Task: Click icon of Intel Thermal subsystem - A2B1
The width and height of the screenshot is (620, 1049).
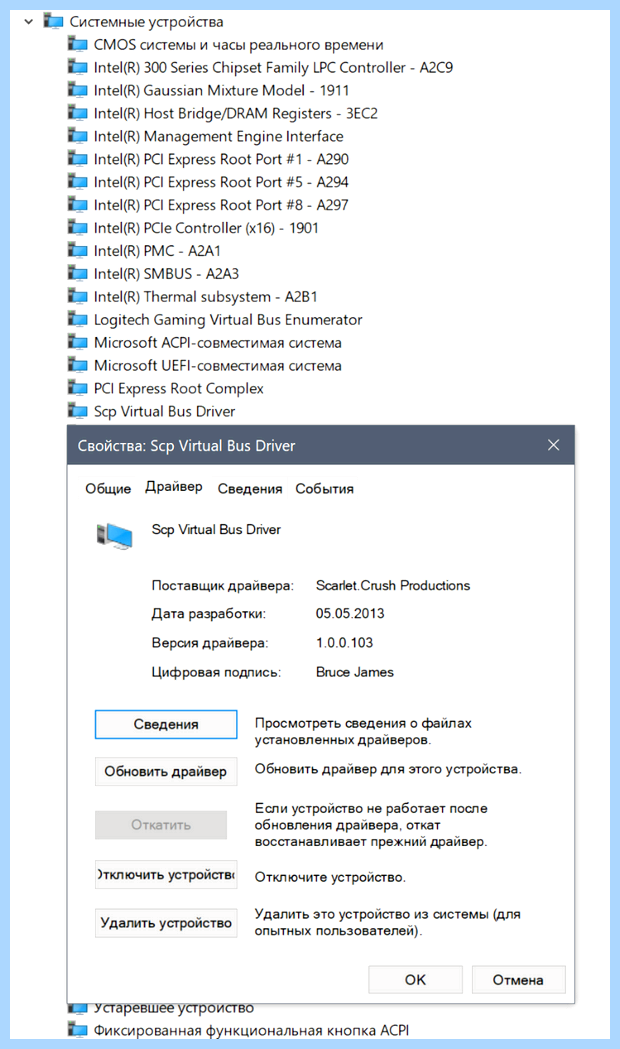Action: point(78,296)
